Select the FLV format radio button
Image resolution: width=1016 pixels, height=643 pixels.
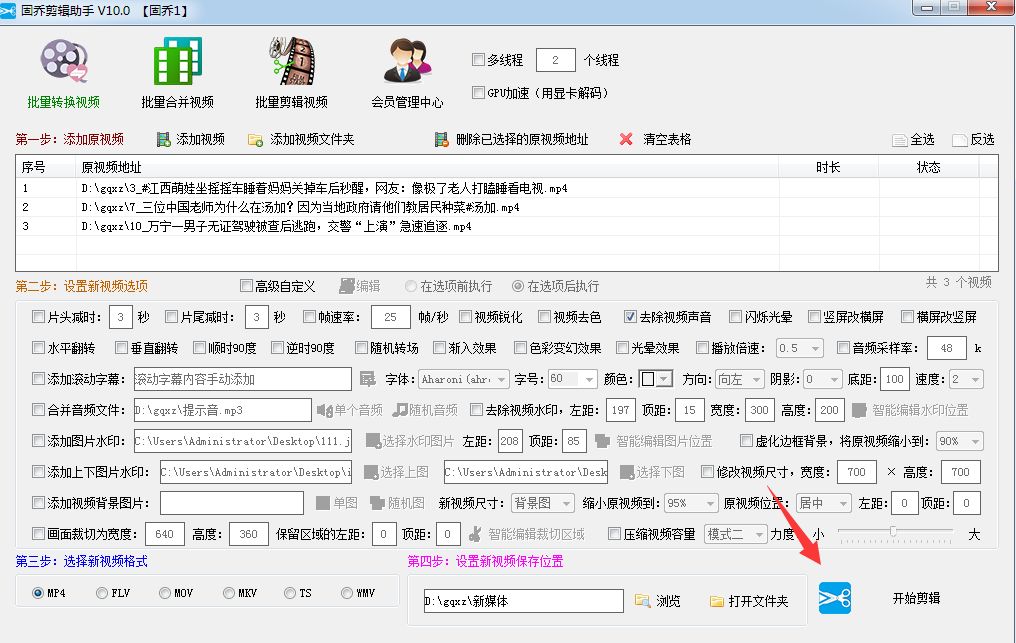point(102,593)
